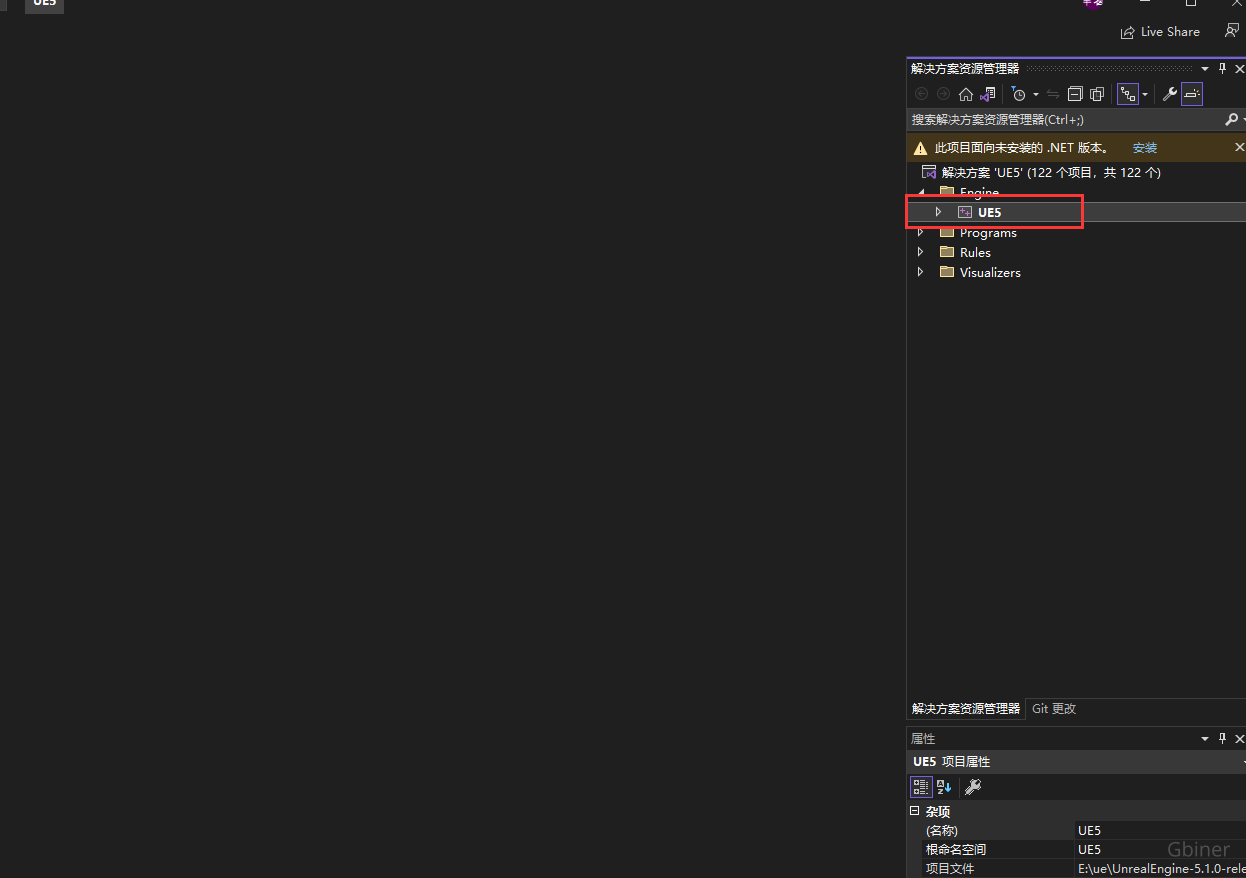Select the 解决方案资源管理器 bottom tab

click(965, 708)
